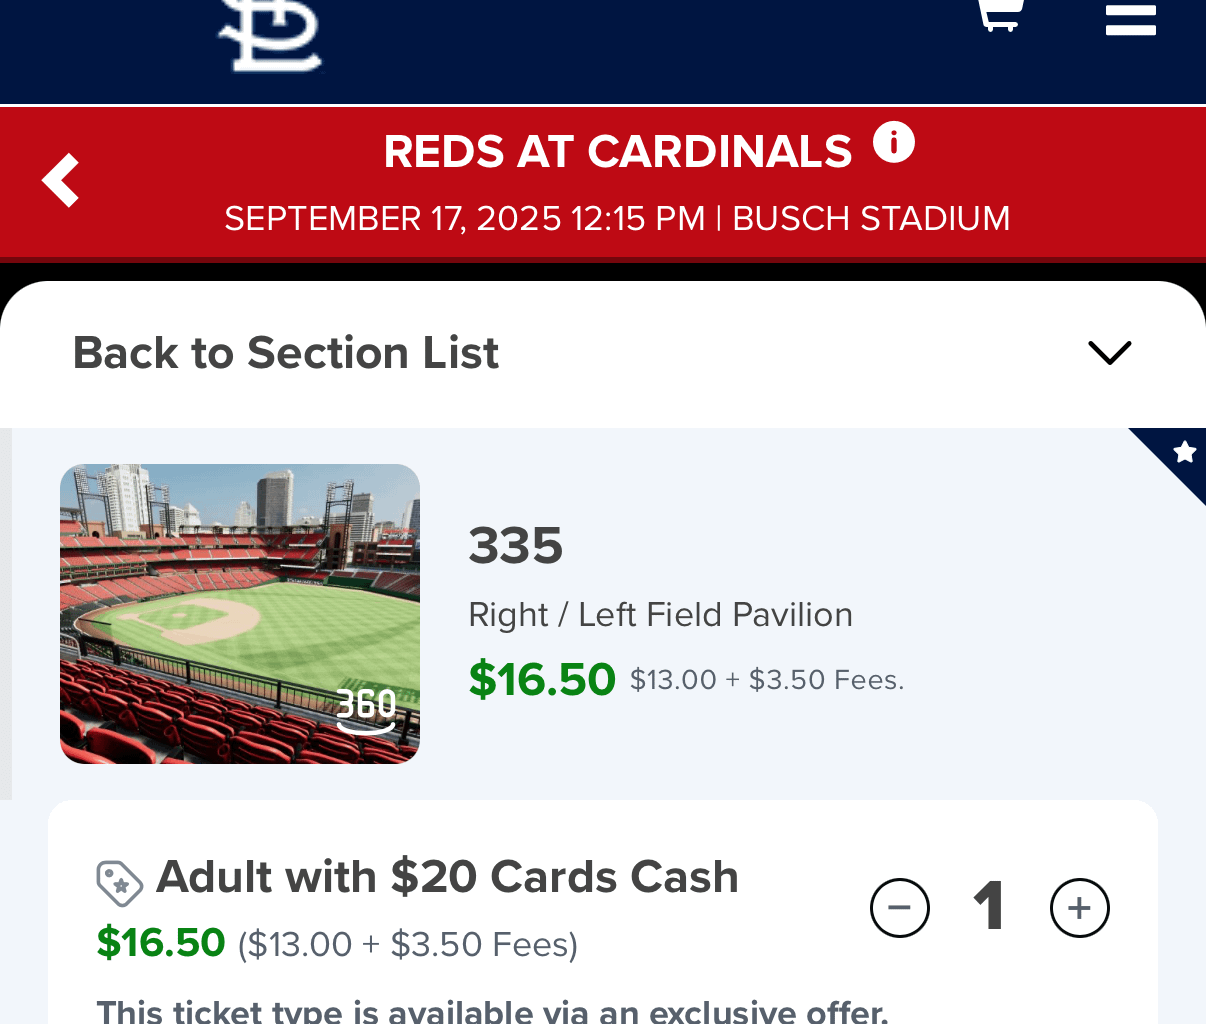This screenshot has width=1206, height=1024.
Task: Click the REDS AT CARDINALS title
Action: pyautogui.click(x=618, y=151)
